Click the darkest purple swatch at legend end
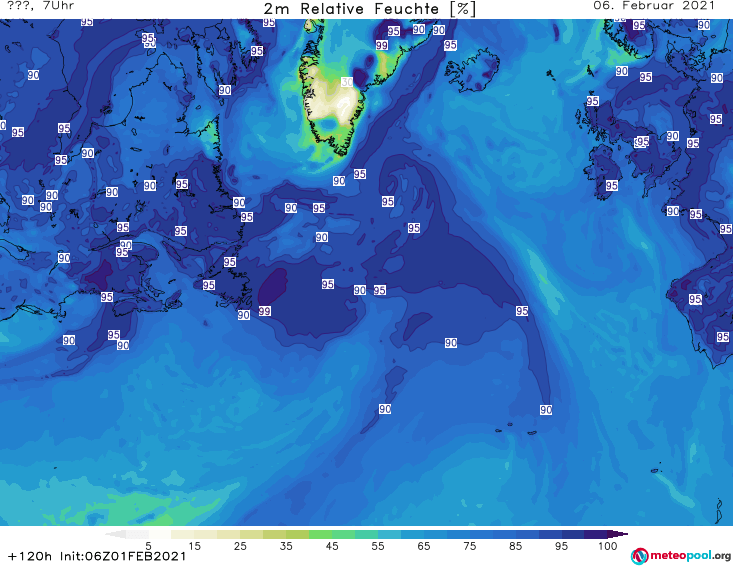733x566 pixels. pyautogui.click(x=618, y=534)
